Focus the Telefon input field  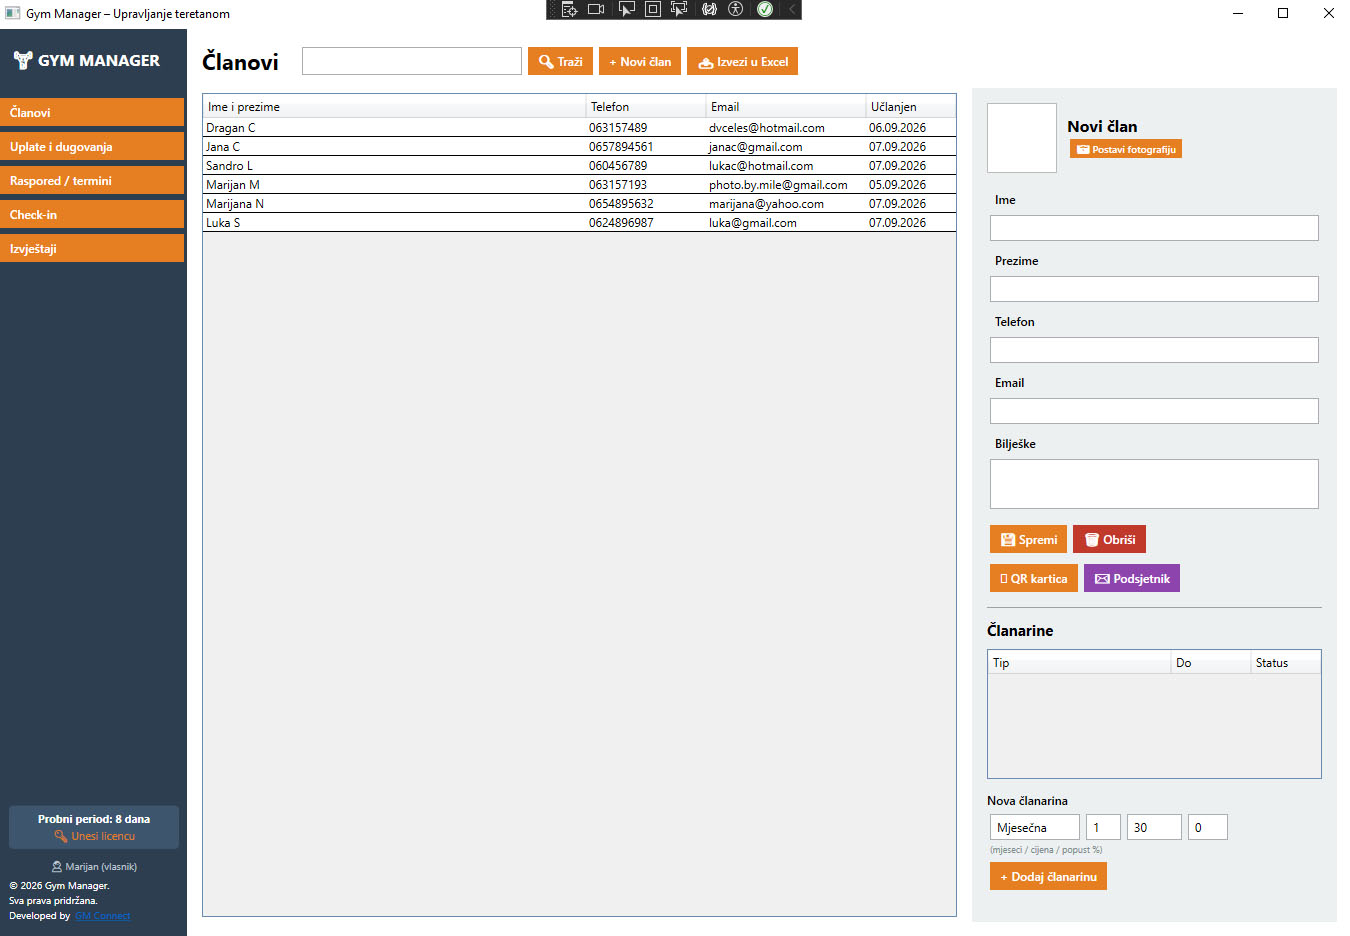click(x=1154, y=350)
